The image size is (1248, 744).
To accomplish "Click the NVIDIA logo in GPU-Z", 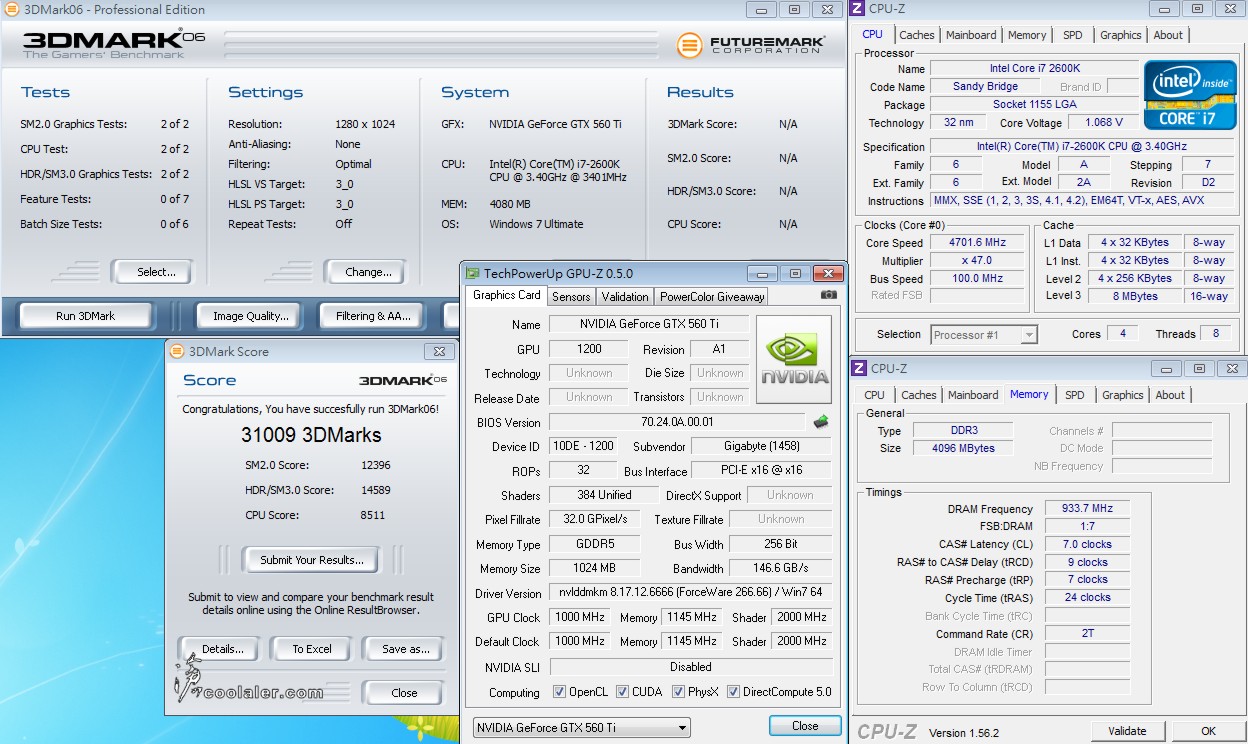I will coord(794,360).
